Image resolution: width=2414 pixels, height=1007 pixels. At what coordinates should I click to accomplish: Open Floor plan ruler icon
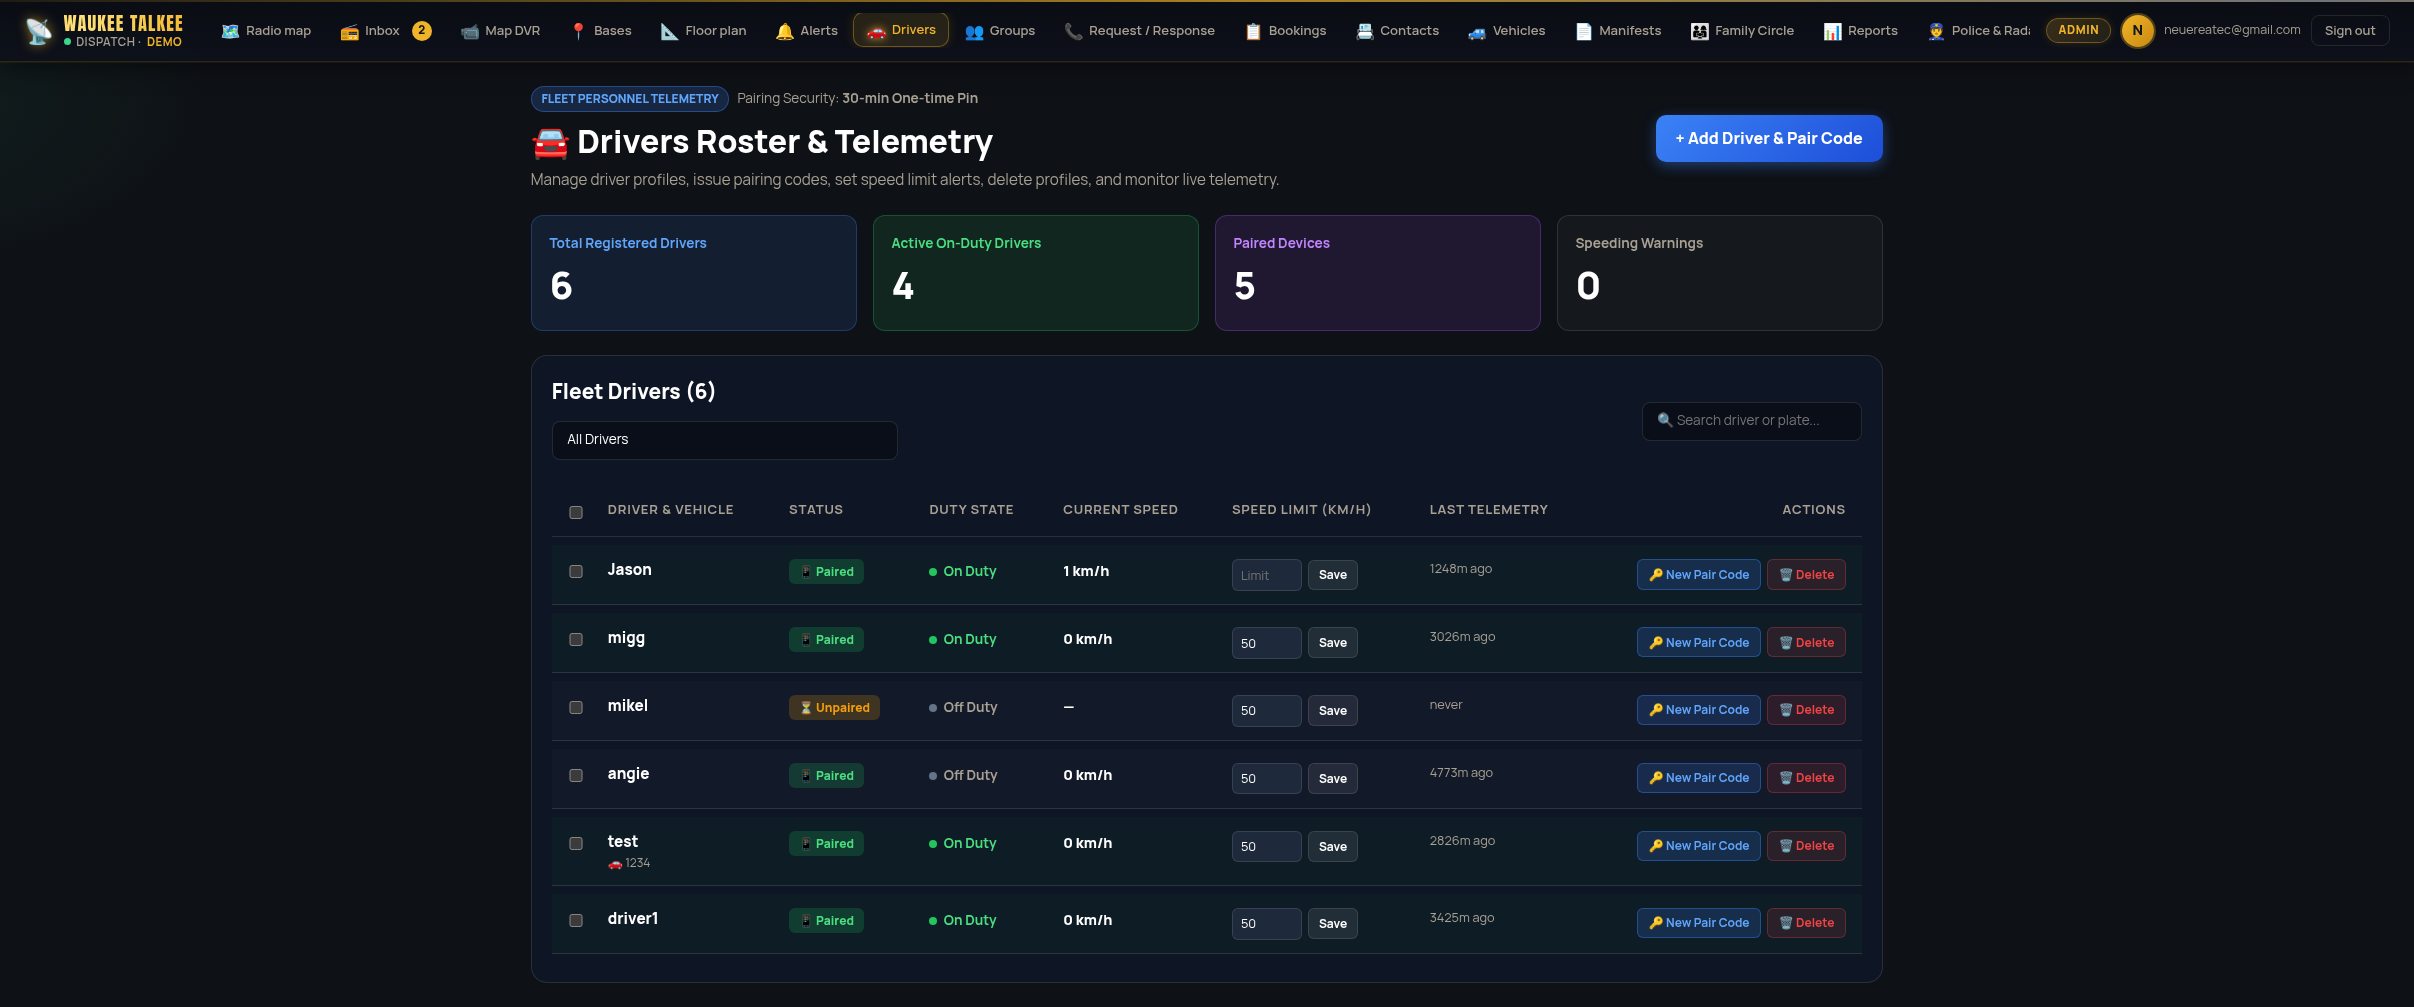pyautogui.click(x=669, y=32)
